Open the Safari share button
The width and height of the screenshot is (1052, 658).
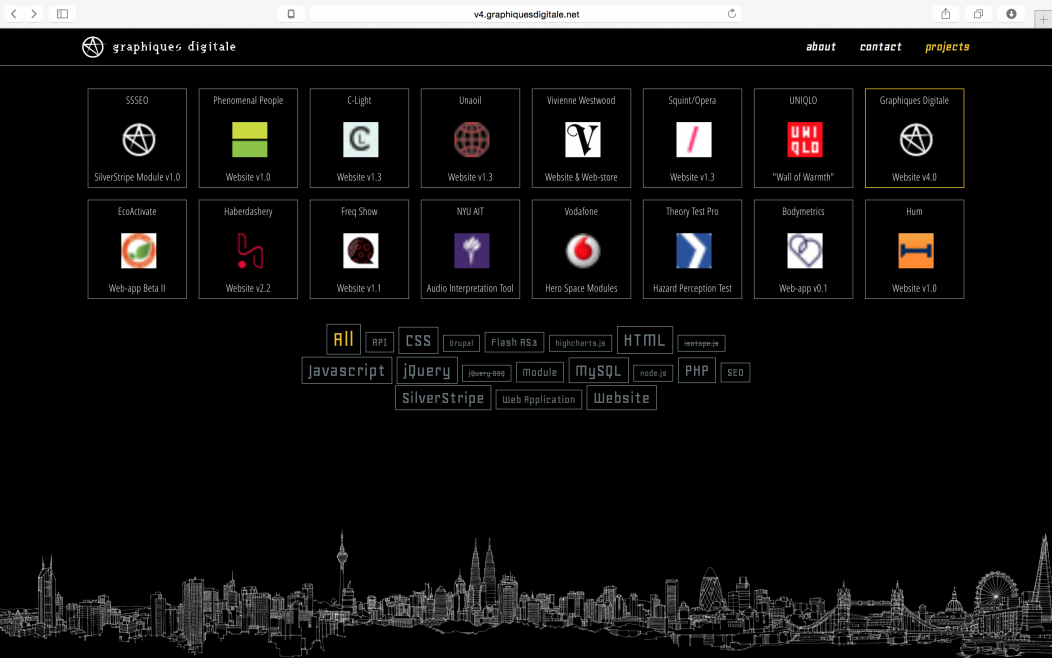[x=945, y=13]
